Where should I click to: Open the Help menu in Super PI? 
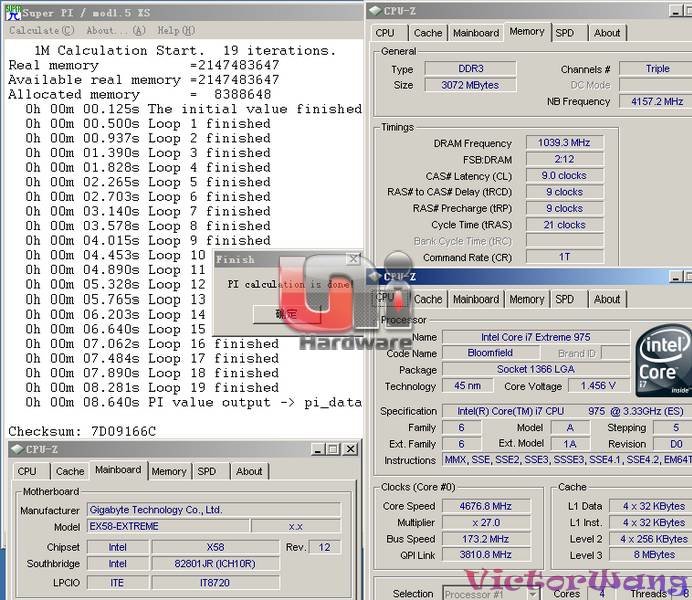(x=176, y=30)
